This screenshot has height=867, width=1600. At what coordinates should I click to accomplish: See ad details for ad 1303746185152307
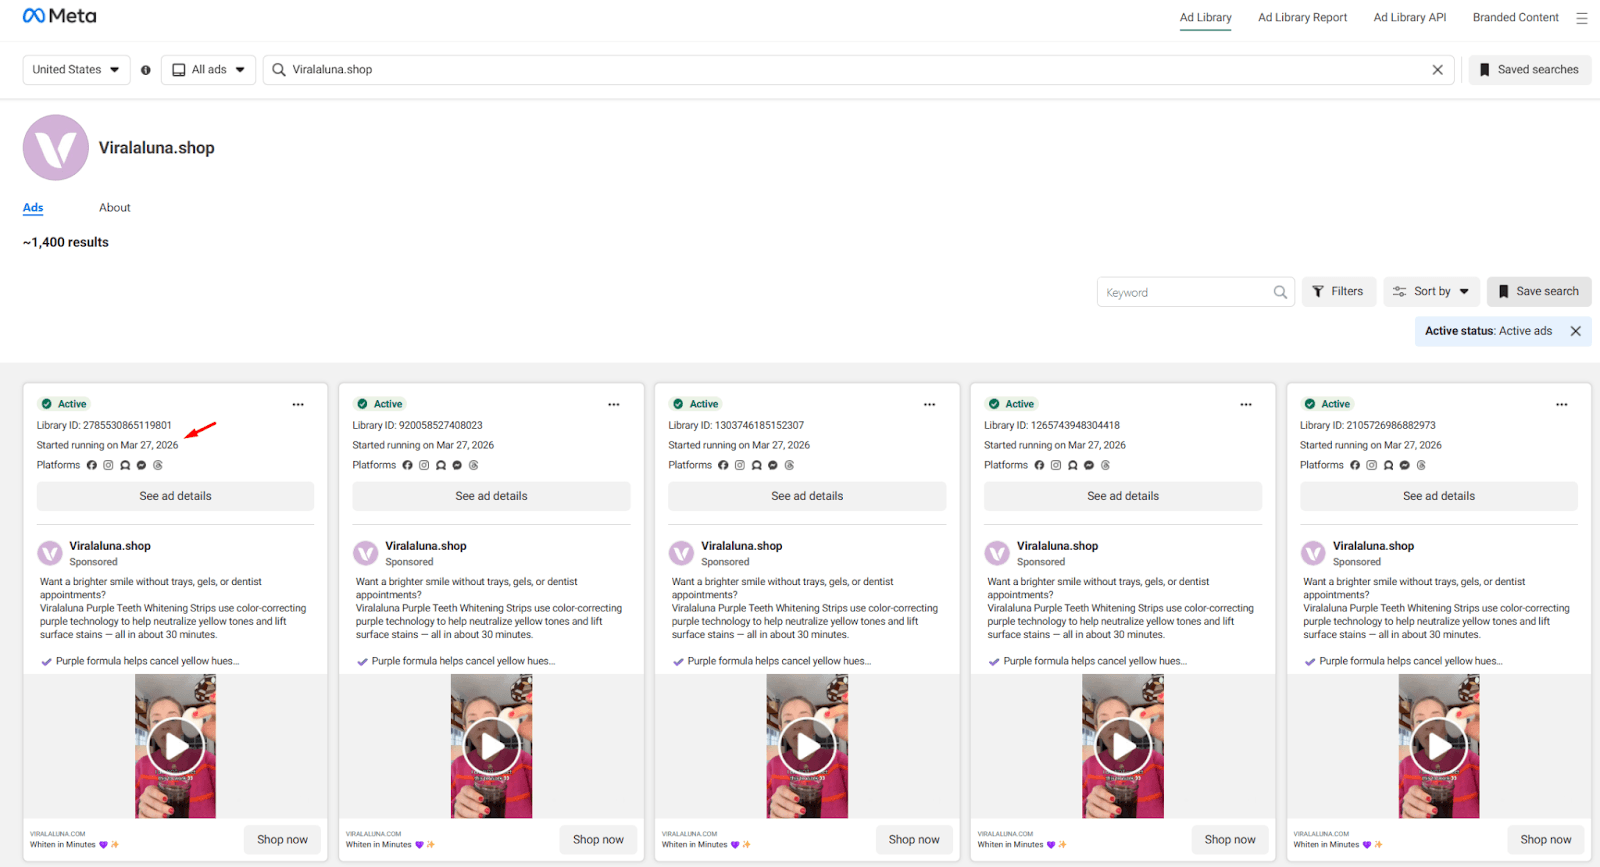807,496
